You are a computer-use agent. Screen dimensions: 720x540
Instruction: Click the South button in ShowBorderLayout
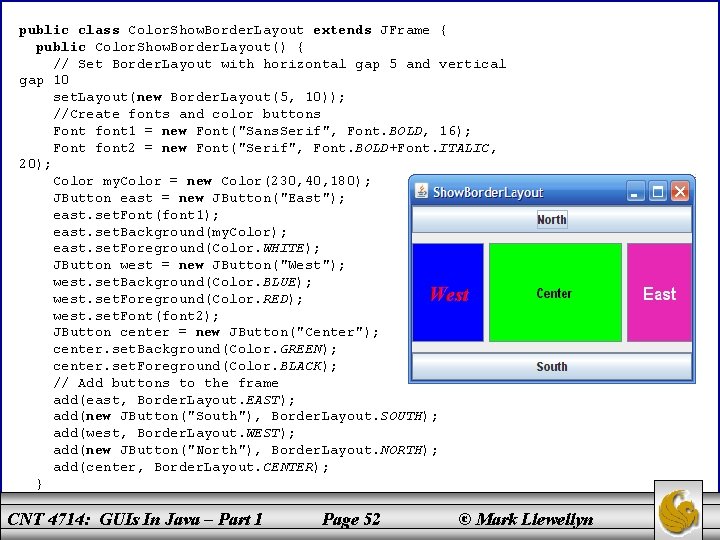[552, 366]
